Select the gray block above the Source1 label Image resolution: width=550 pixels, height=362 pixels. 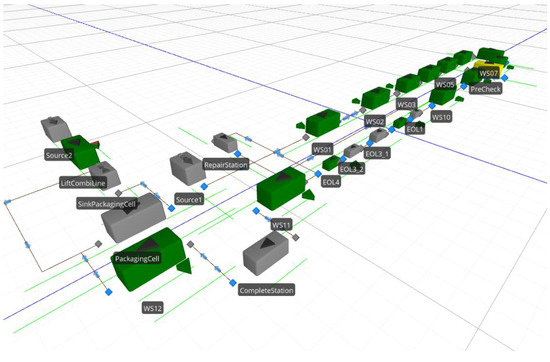[187, 169]
